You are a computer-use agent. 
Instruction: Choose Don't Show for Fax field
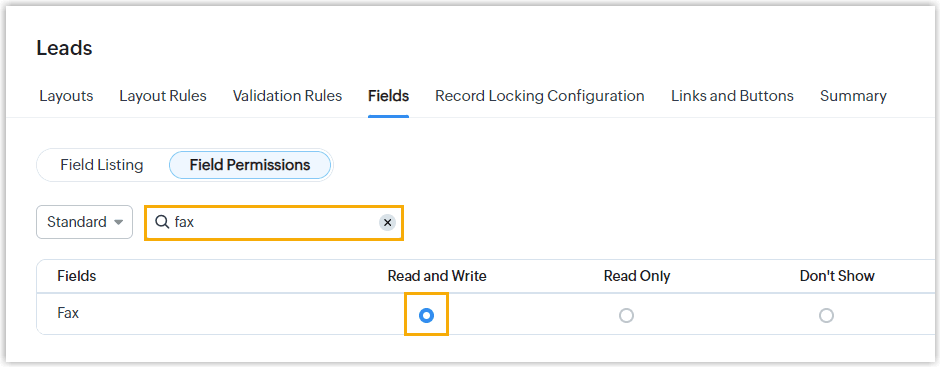click(x=826, y=315)
